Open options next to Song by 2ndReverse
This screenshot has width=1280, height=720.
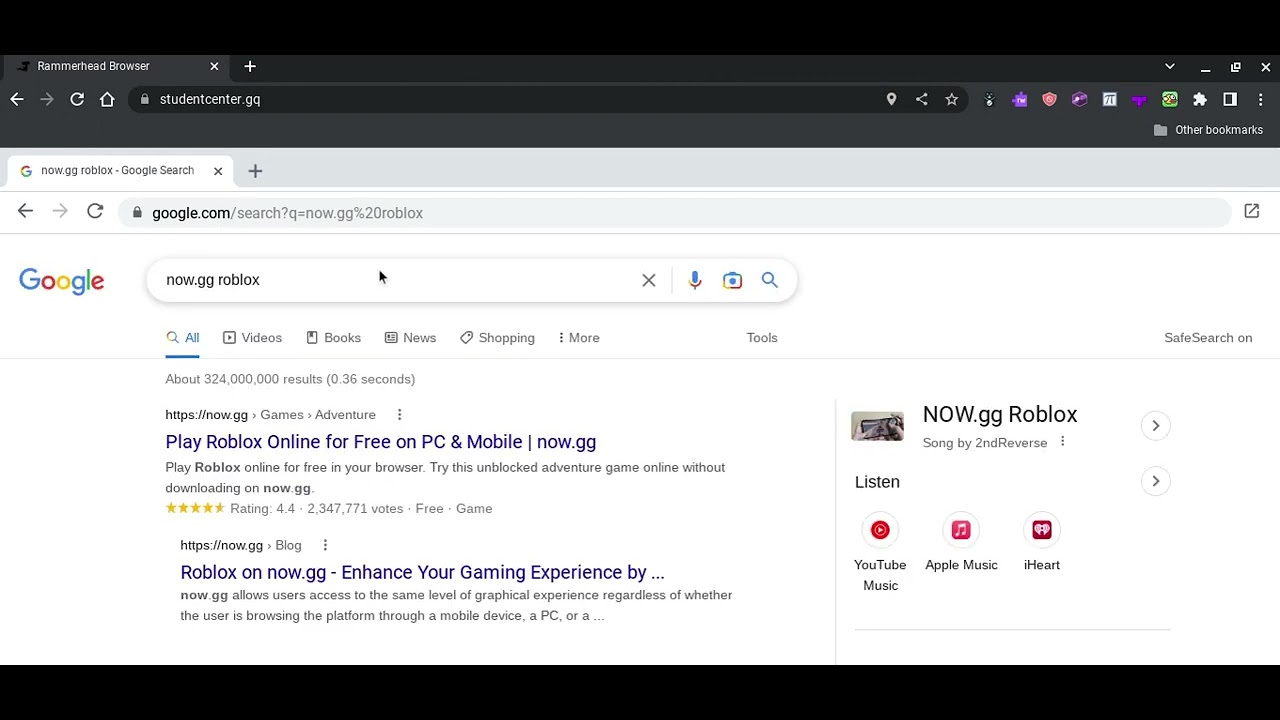click(x=1062, y=442)
